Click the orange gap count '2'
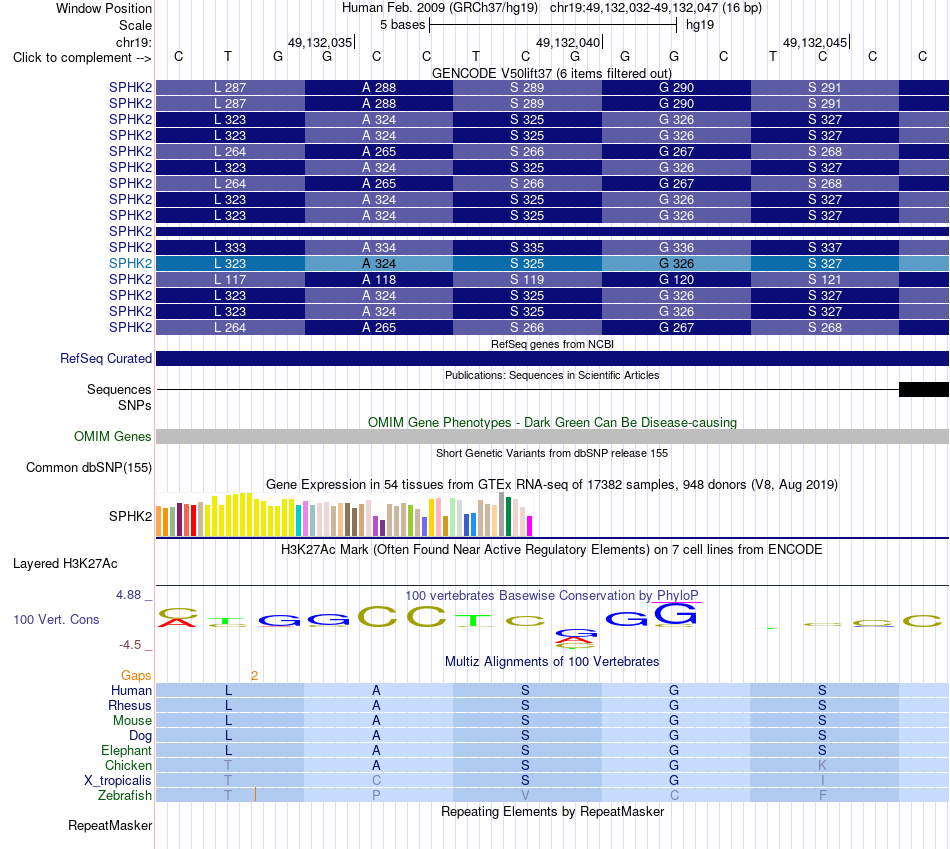Viewport: 950px width, 849px height. click(254, 676)
